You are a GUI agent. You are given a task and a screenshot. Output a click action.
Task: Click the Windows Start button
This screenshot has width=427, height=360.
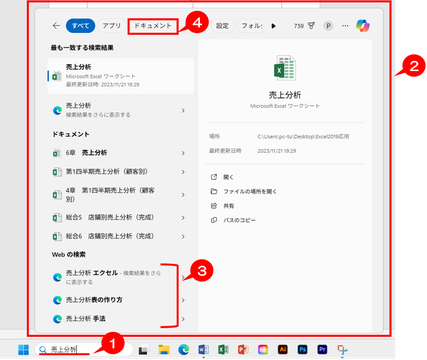click(x=23, y=350)
